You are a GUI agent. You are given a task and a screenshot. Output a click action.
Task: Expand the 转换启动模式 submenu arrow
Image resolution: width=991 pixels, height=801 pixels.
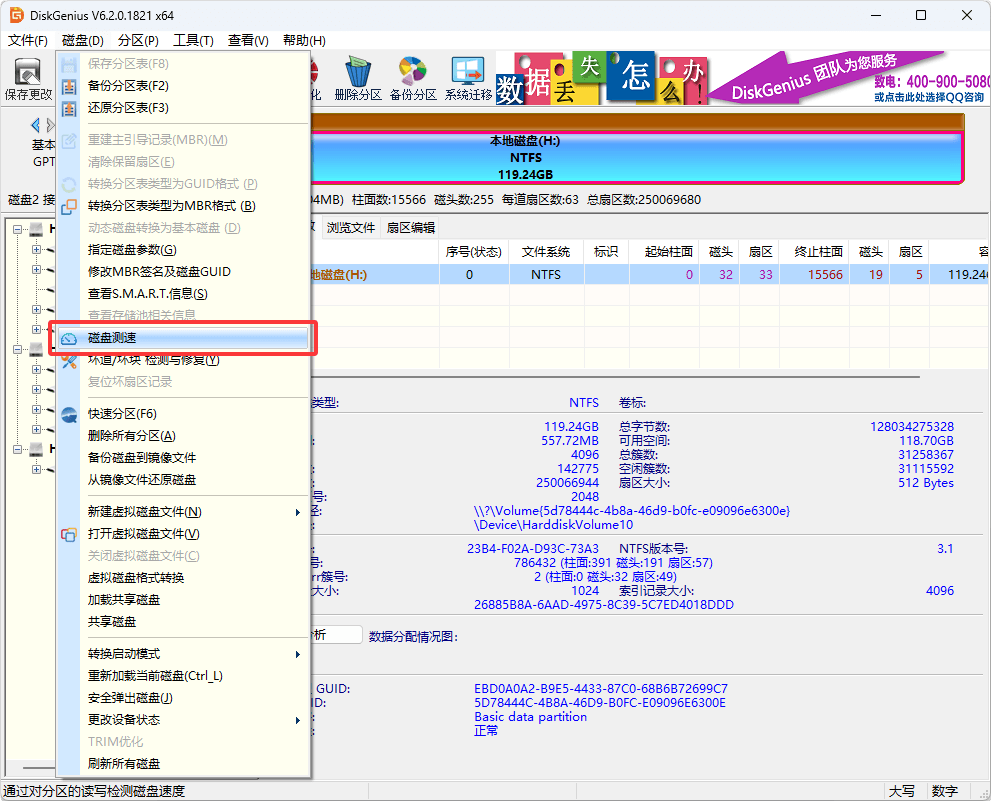pos(298,654)
